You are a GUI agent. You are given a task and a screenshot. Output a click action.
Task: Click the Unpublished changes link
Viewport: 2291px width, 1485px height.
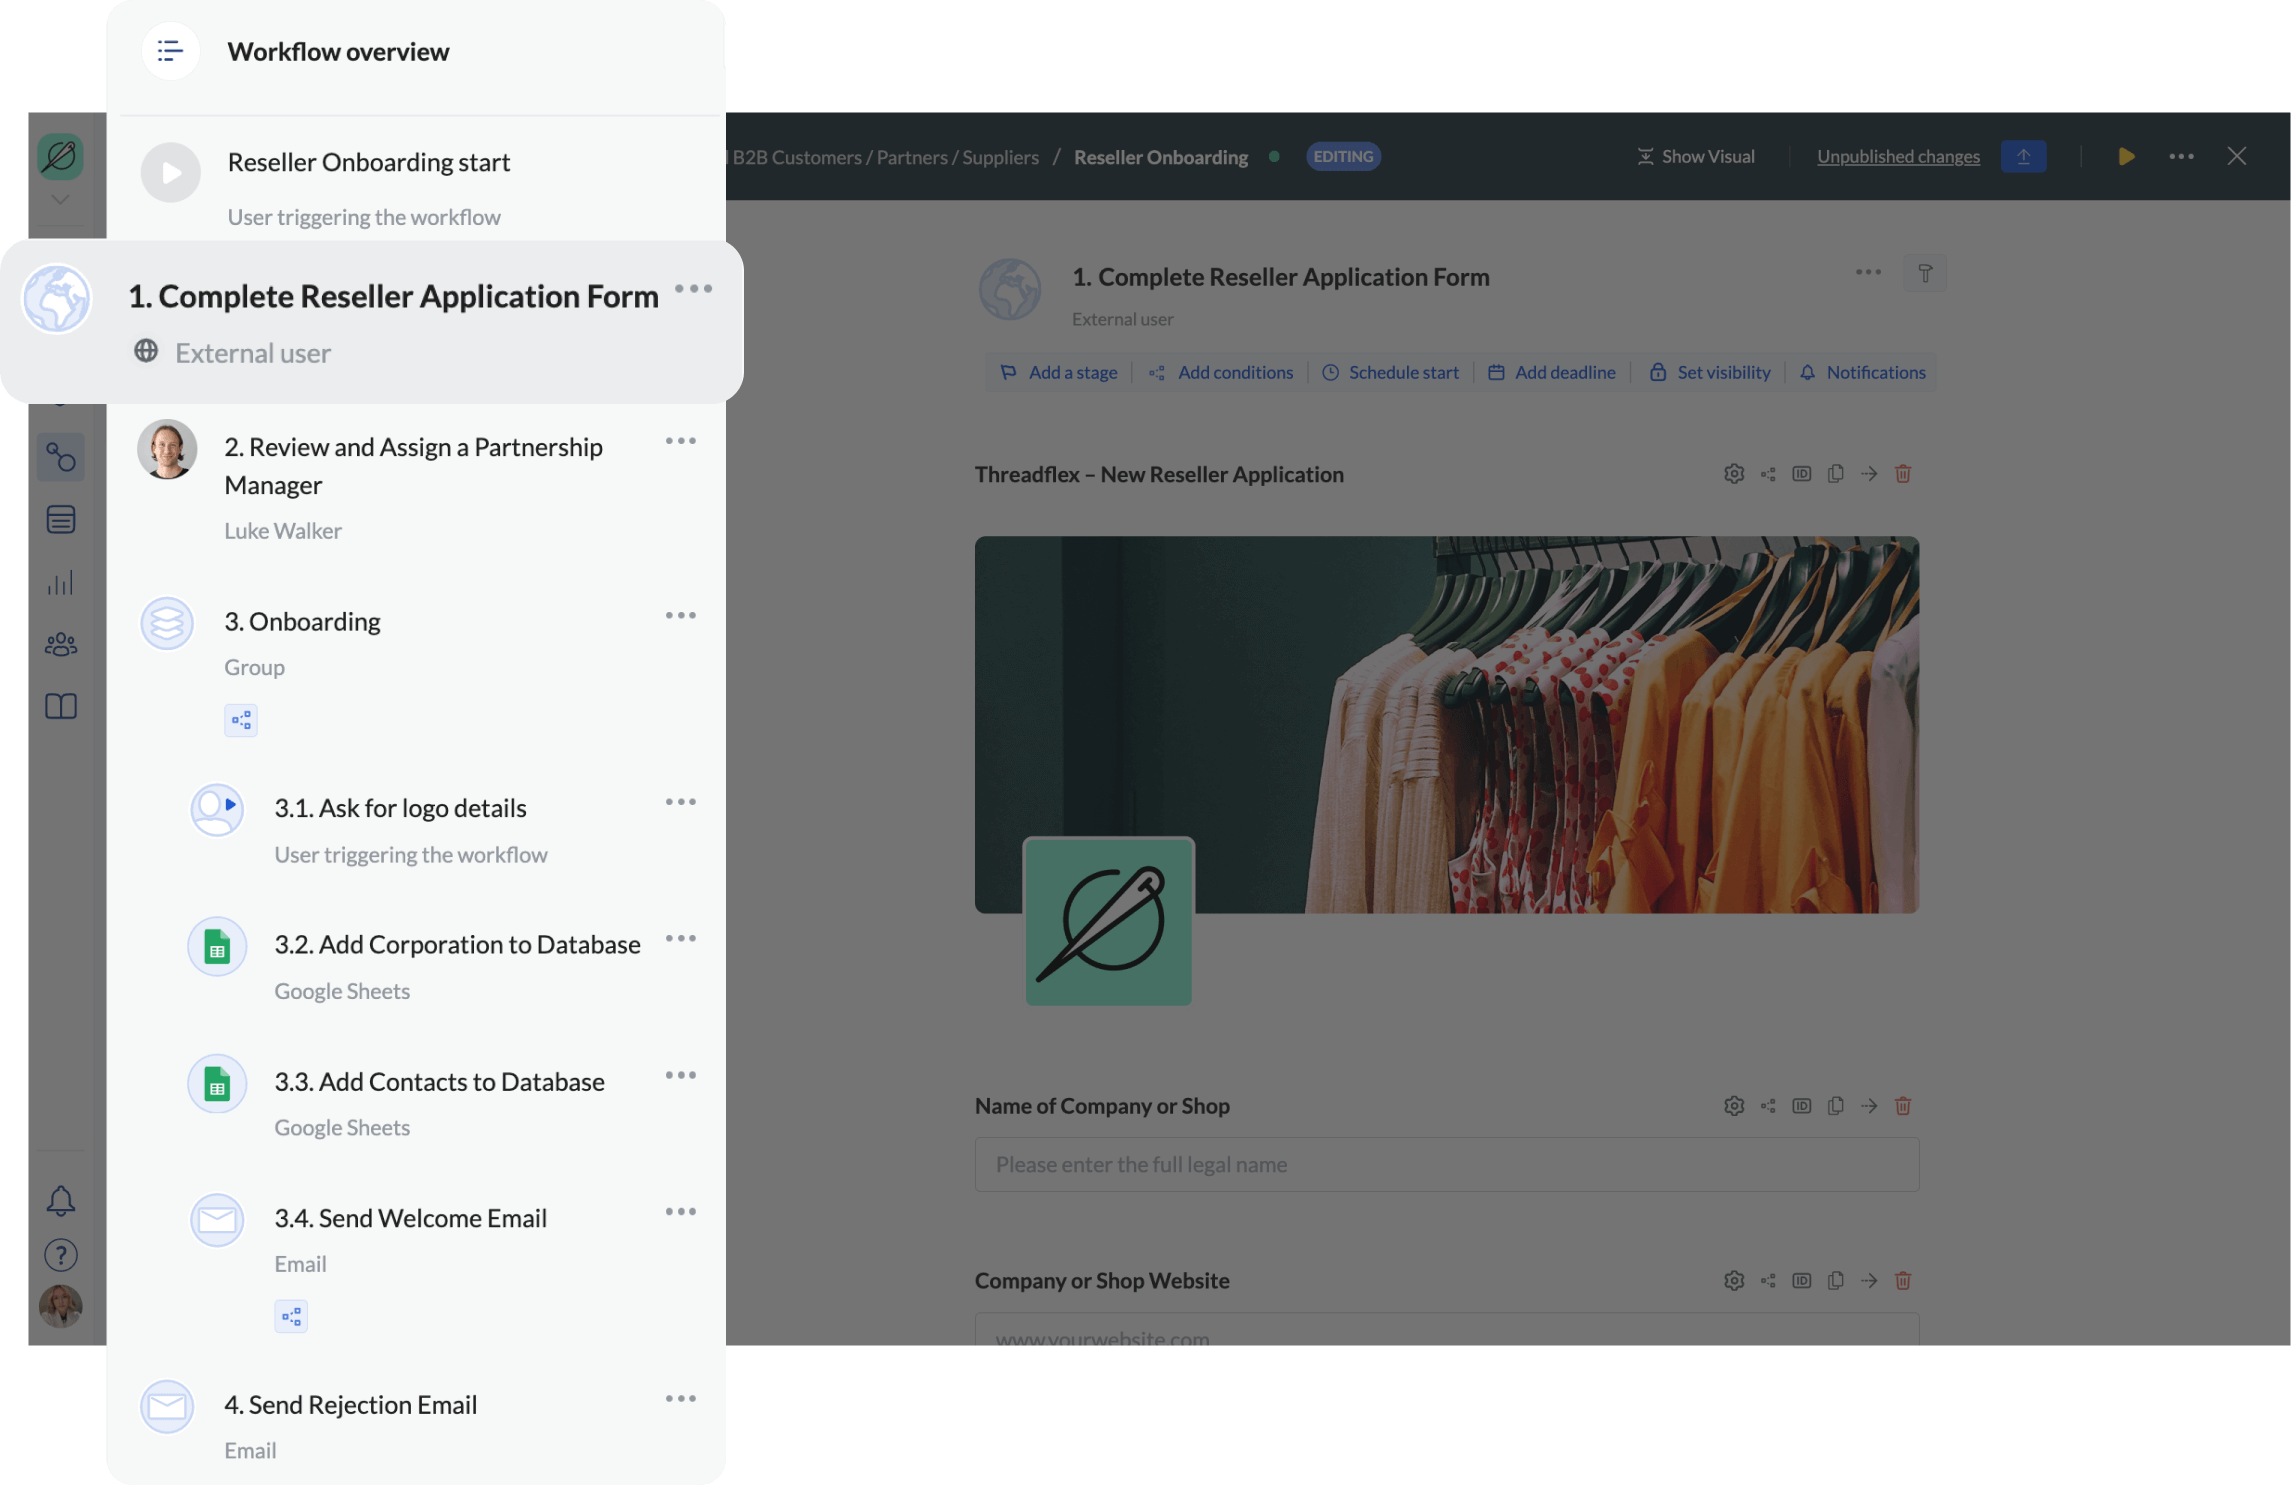[1897, 157]
